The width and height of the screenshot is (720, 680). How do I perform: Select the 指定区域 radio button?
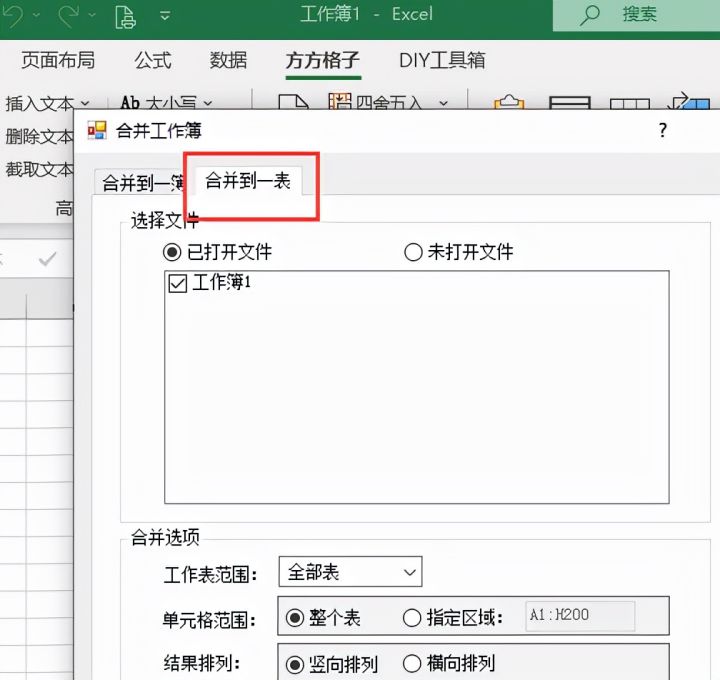pos(412,618)
